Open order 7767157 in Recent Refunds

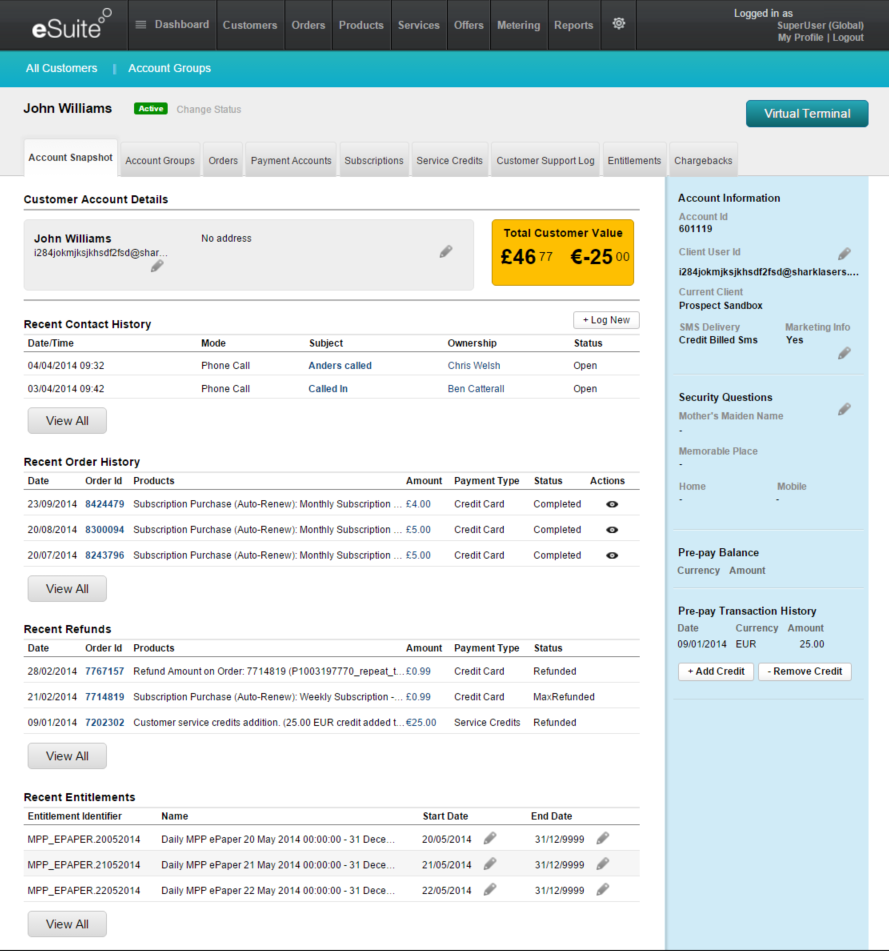pyautogui.click(x=104, y=671)
